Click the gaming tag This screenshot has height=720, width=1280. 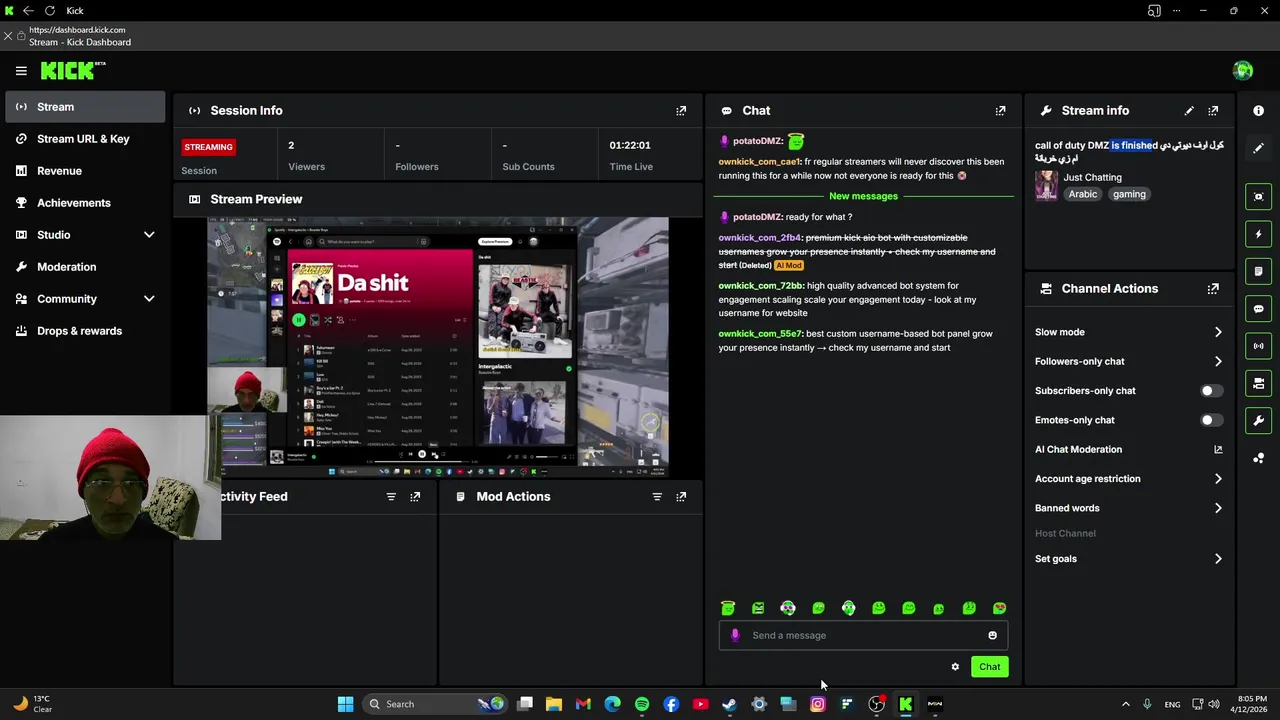coord(1129,194)
